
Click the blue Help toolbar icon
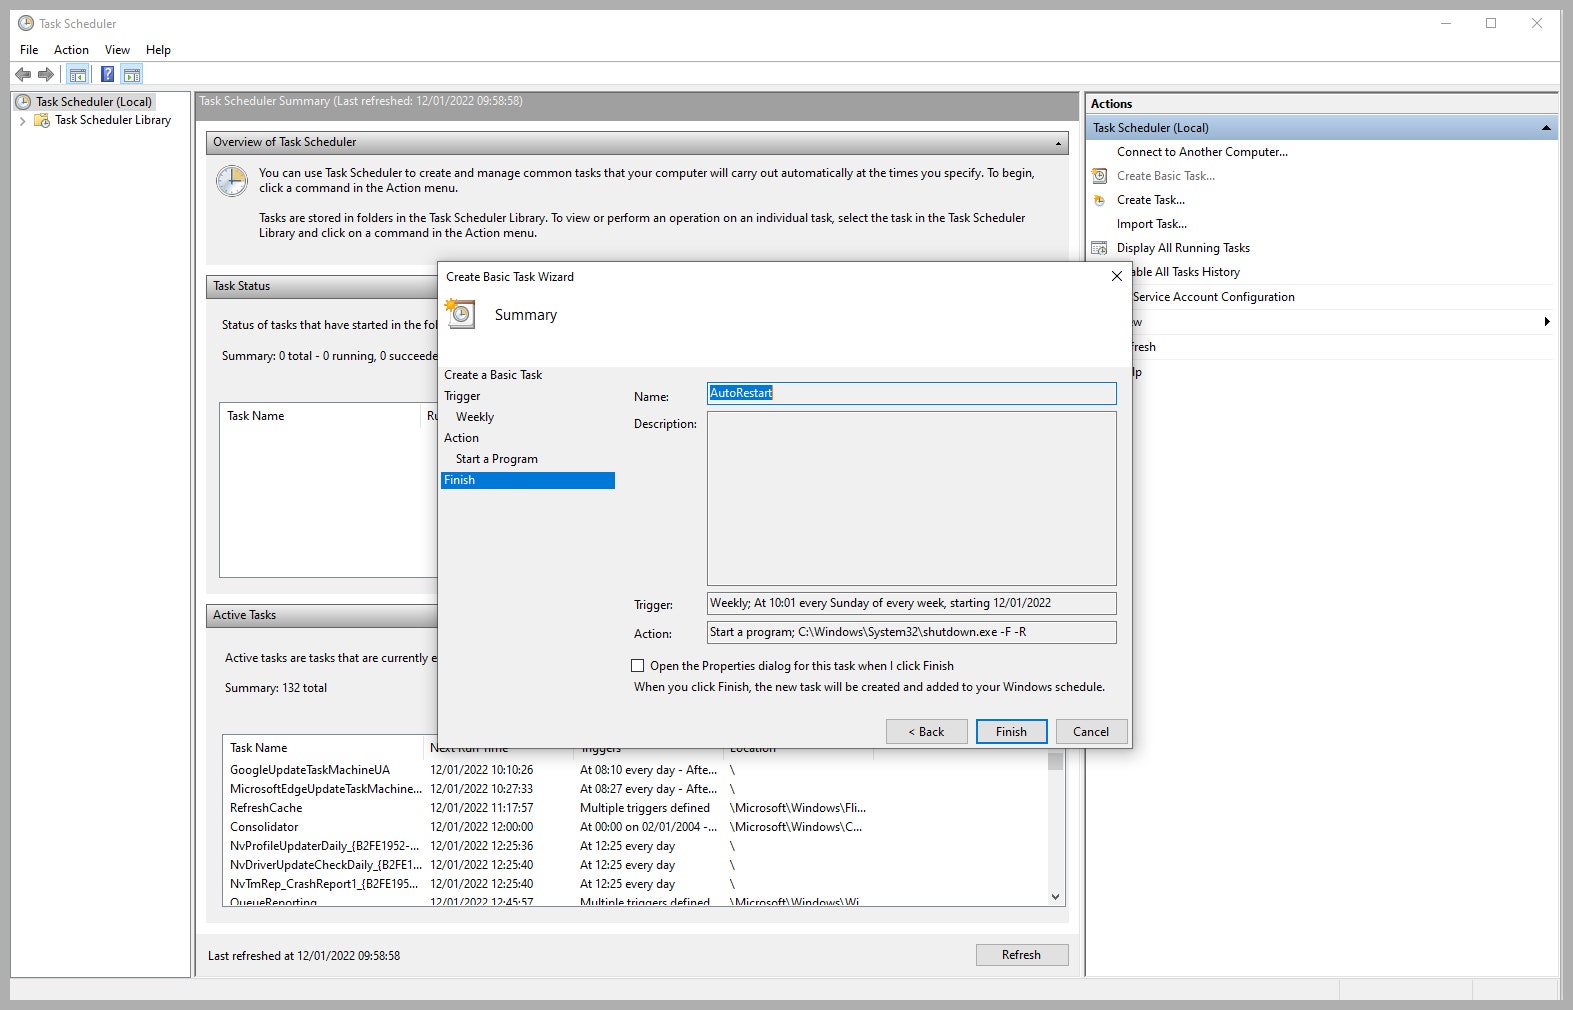pyautogui.click(x=107, y=74)
